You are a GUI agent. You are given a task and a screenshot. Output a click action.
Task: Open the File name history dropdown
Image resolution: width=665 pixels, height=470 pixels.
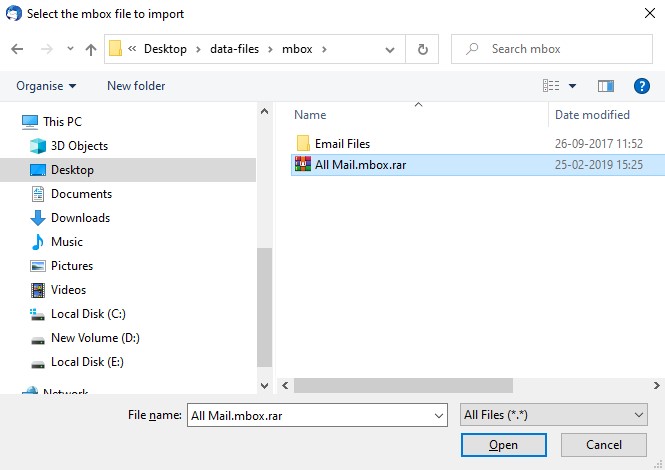[439, 416]
